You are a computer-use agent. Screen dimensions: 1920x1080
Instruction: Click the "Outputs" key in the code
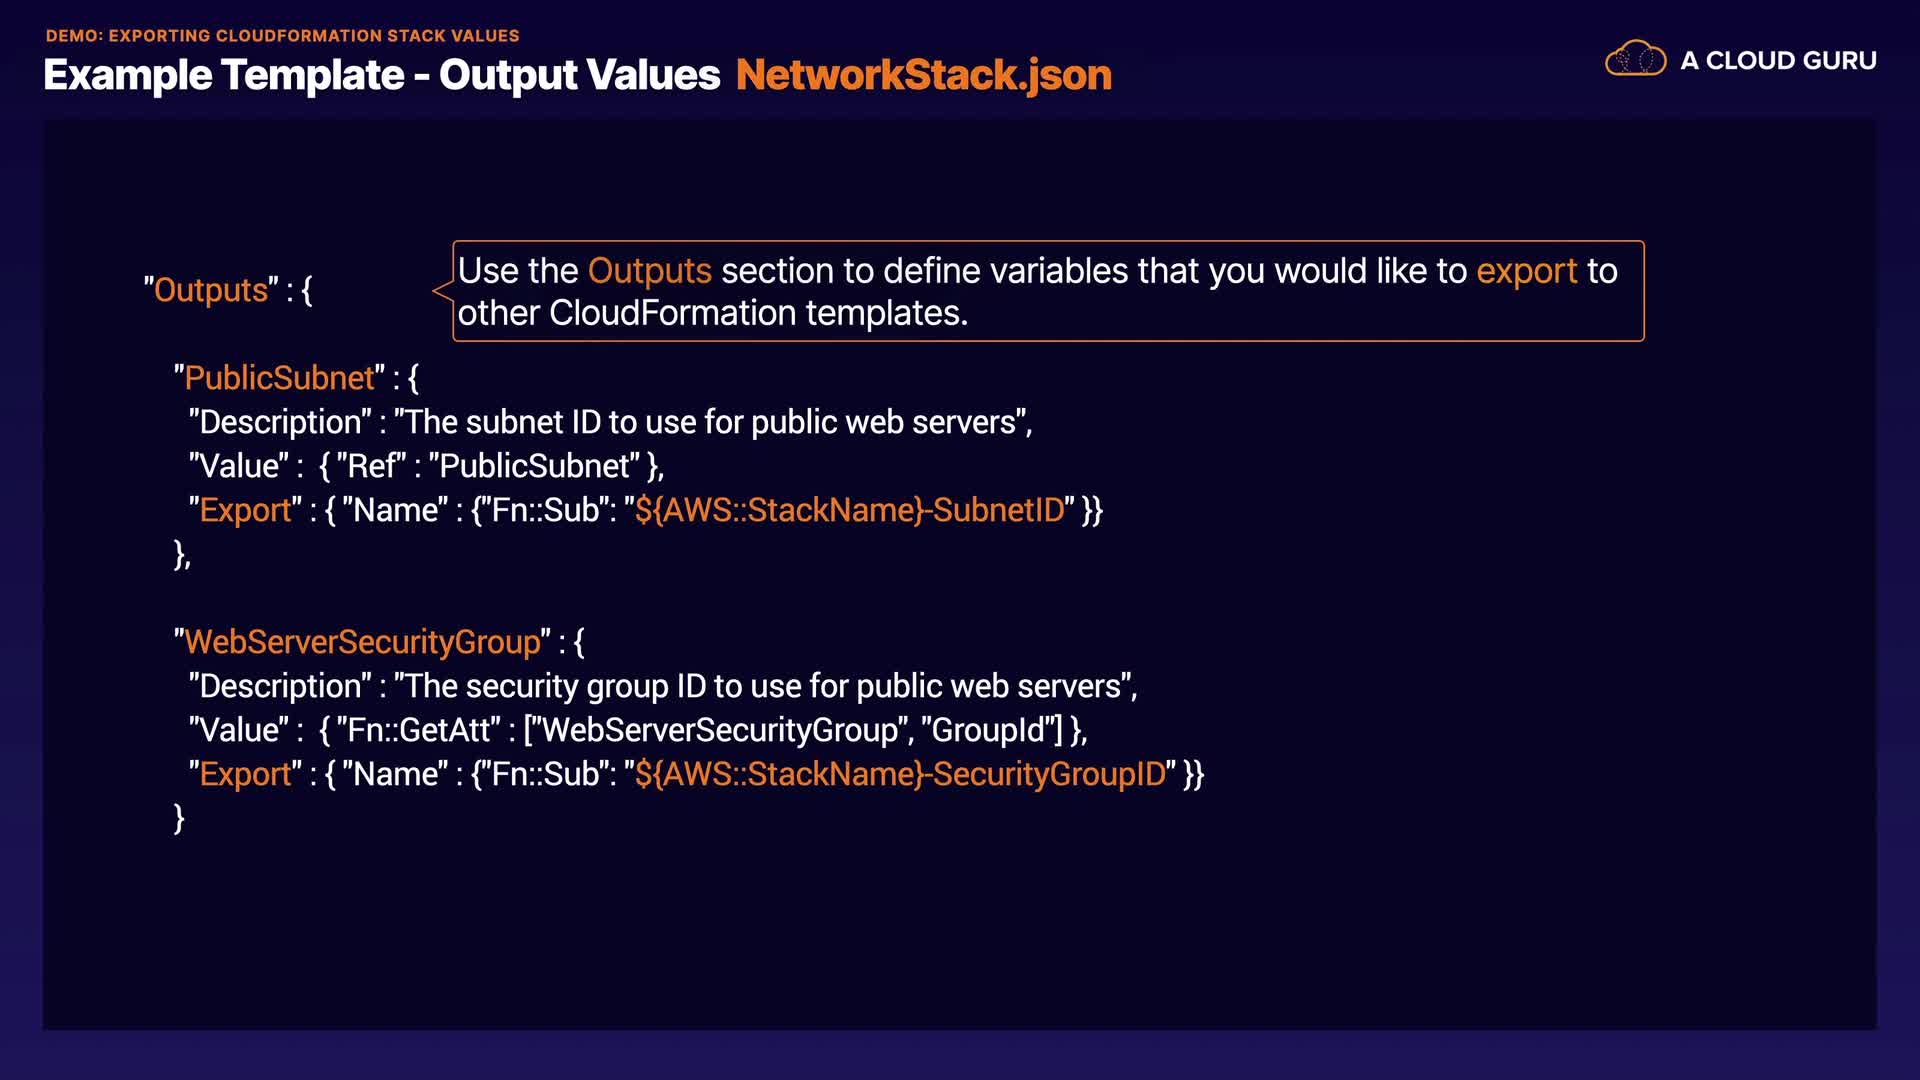coord(211,290)
